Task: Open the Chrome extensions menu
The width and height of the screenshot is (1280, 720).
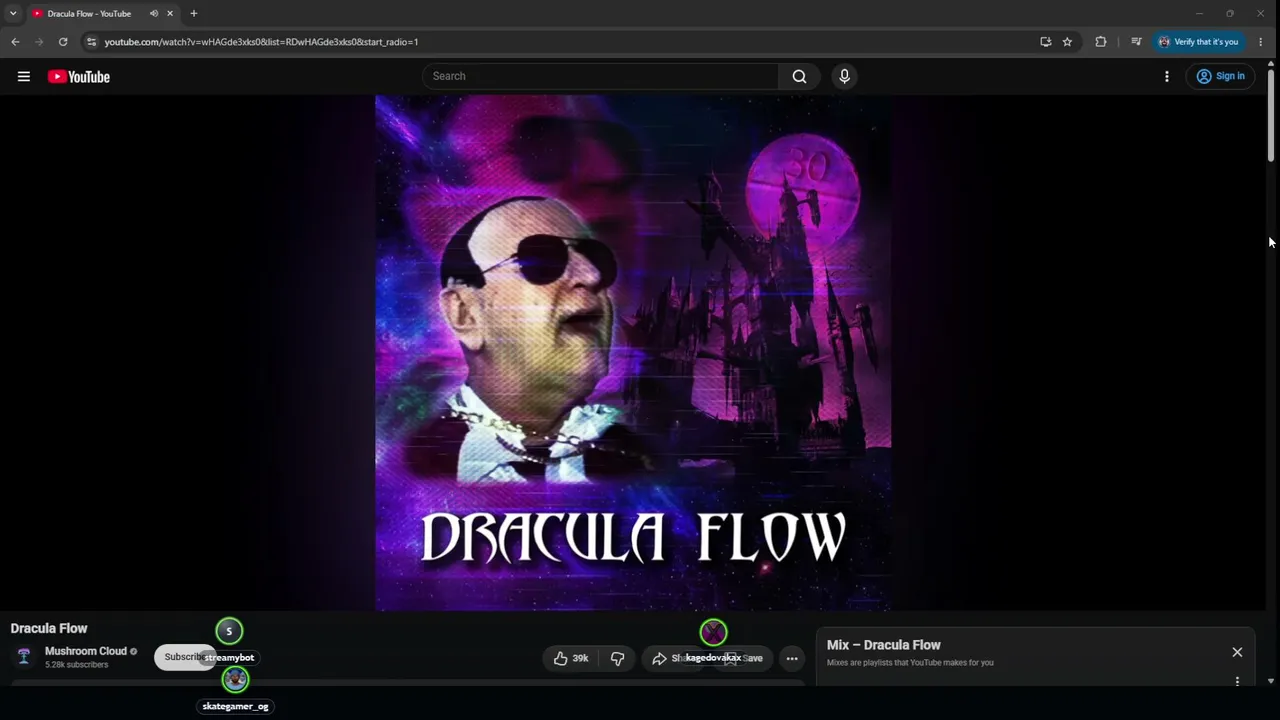Action: click(1101, 42)
